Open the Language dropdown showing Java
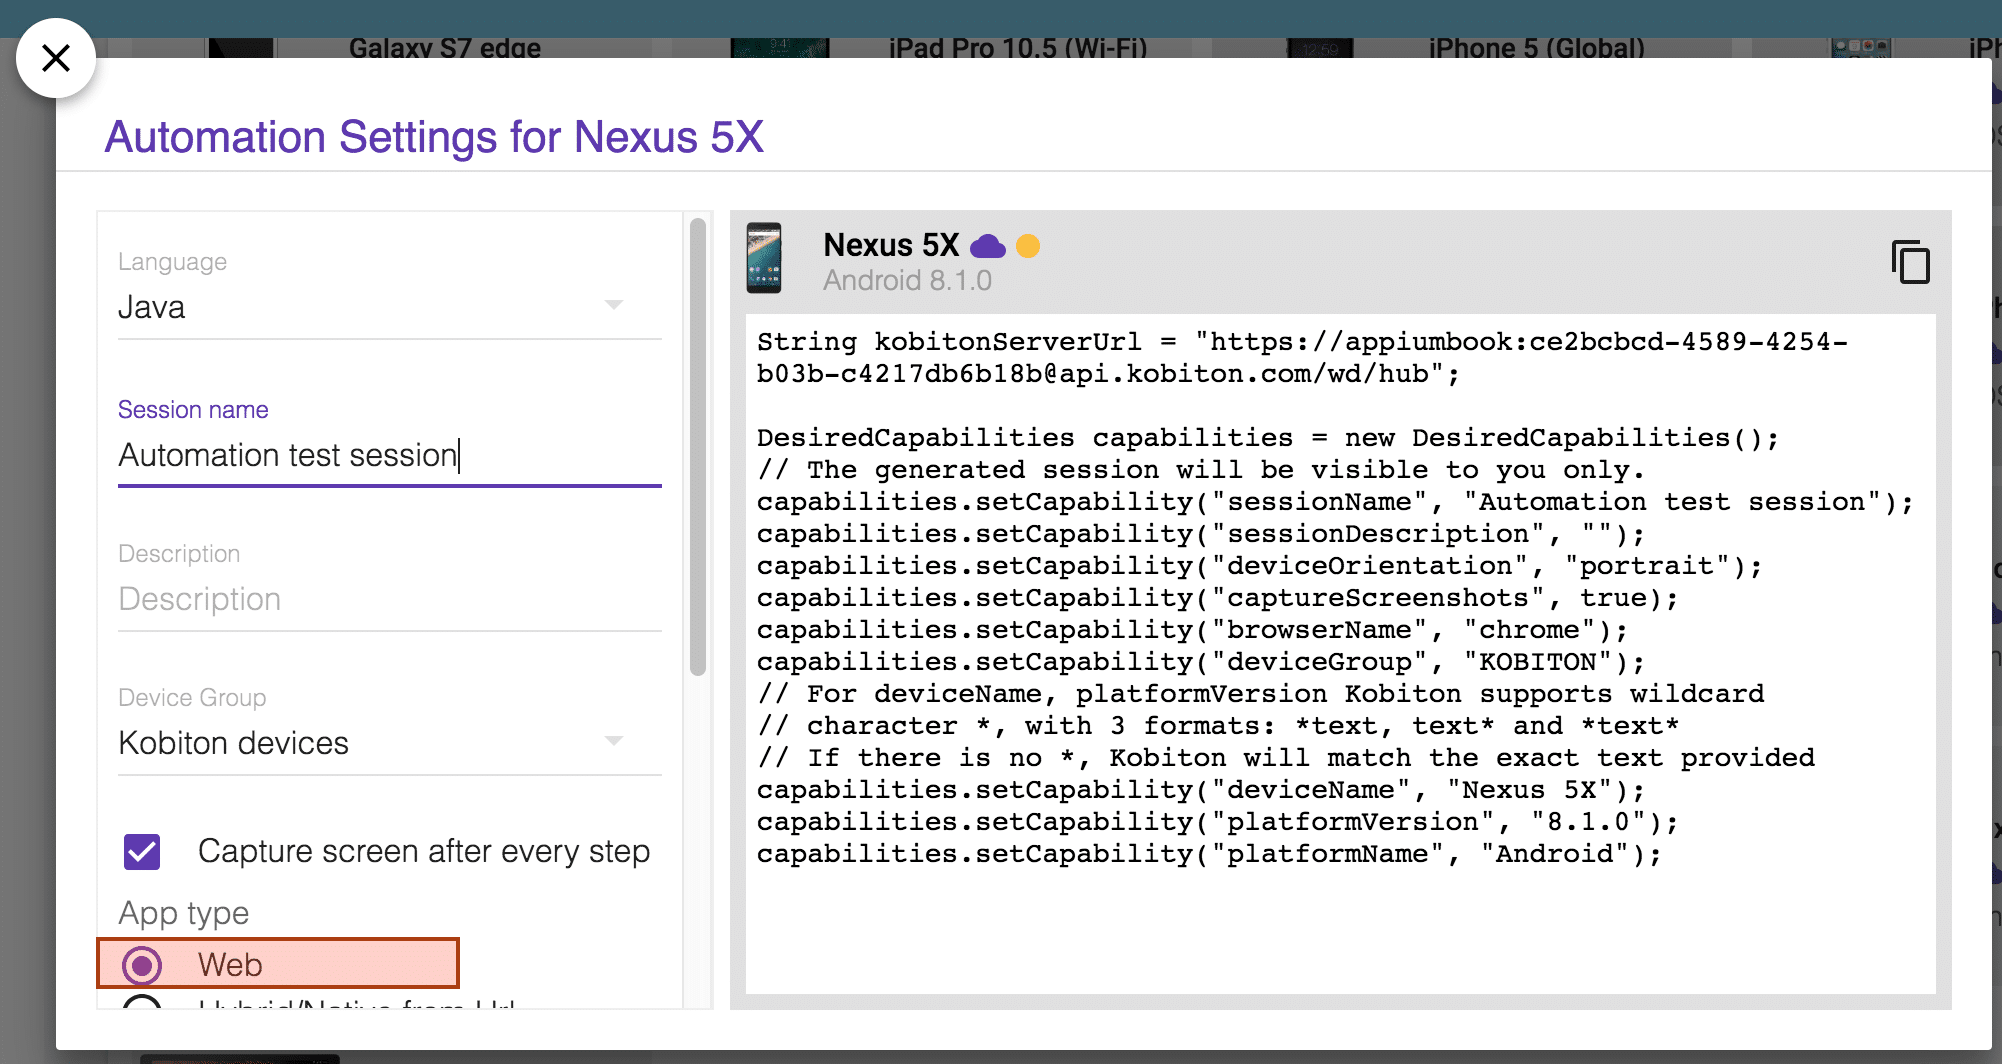Viewport: 2002px width, 1064px height. tap(389, 307)
